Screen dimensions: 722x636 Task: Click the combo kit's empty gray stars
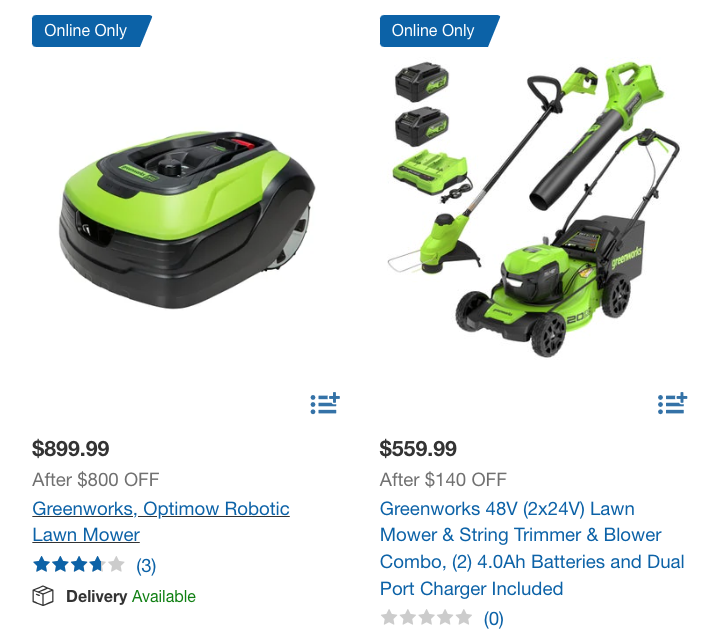point(426,617)
